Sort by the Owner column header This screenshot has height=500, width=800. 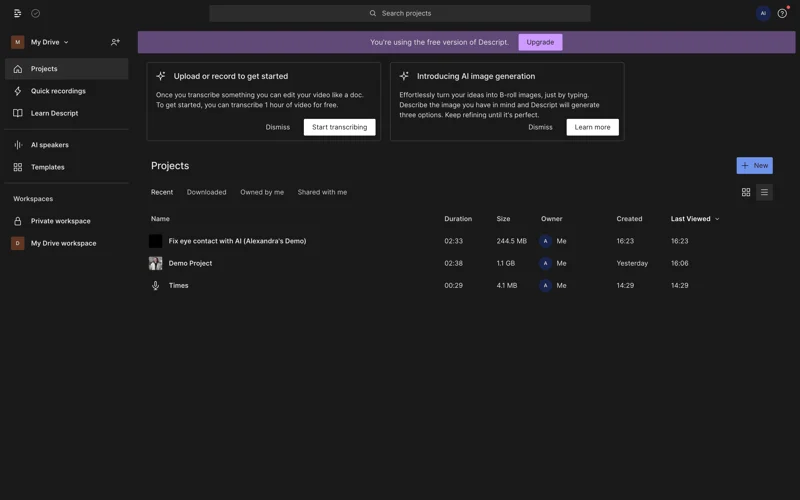tap(552, 219)
